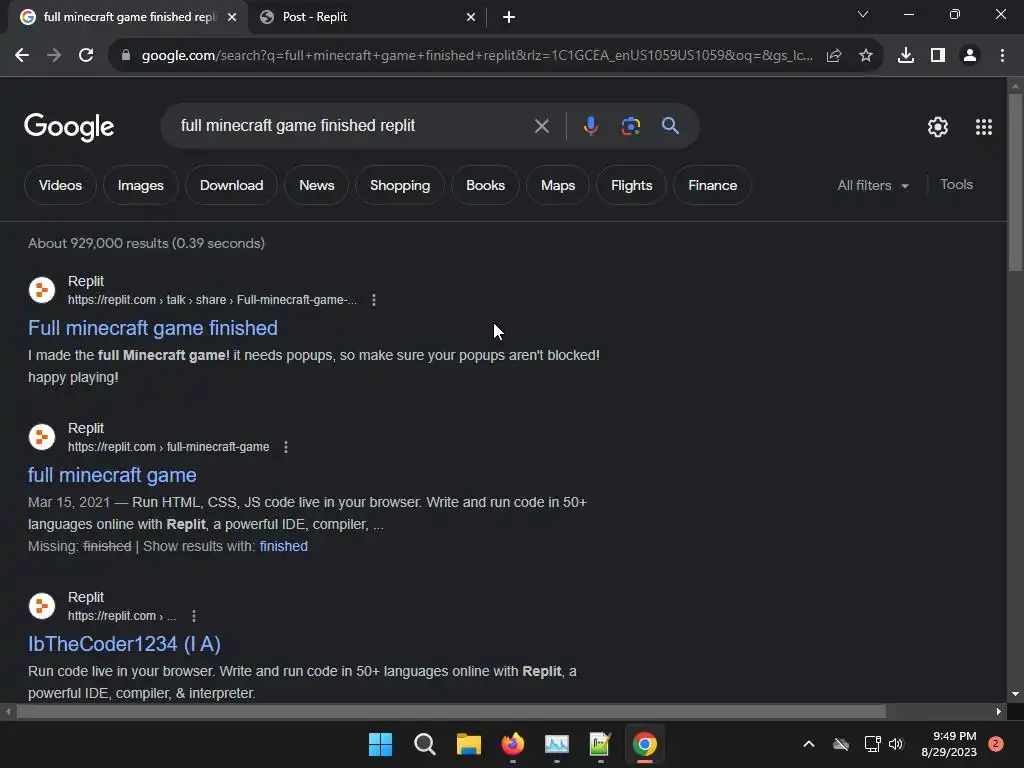This screenshot has height=768, width=1024.
Task: Click the vertical scrollbar down arrow
Action: click(1015, 694)
